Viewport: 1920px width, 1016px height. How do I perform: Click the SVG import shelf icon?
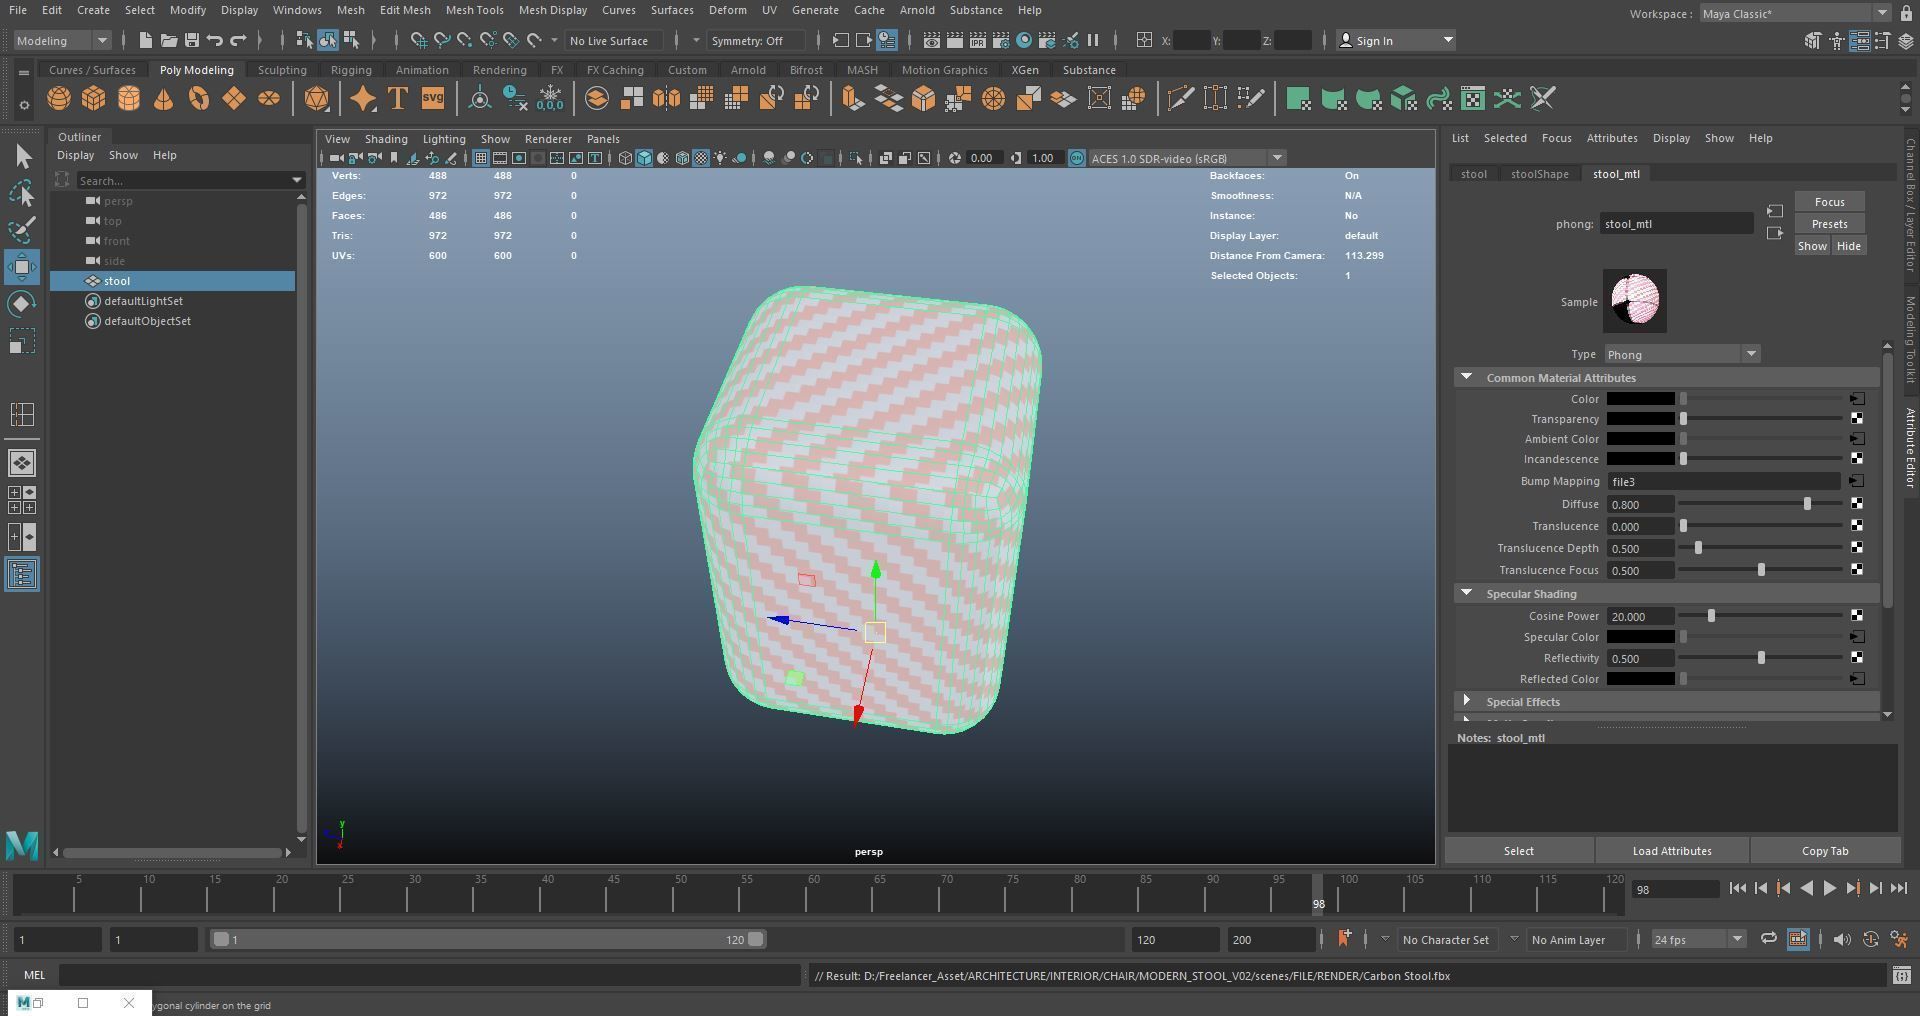432,98
